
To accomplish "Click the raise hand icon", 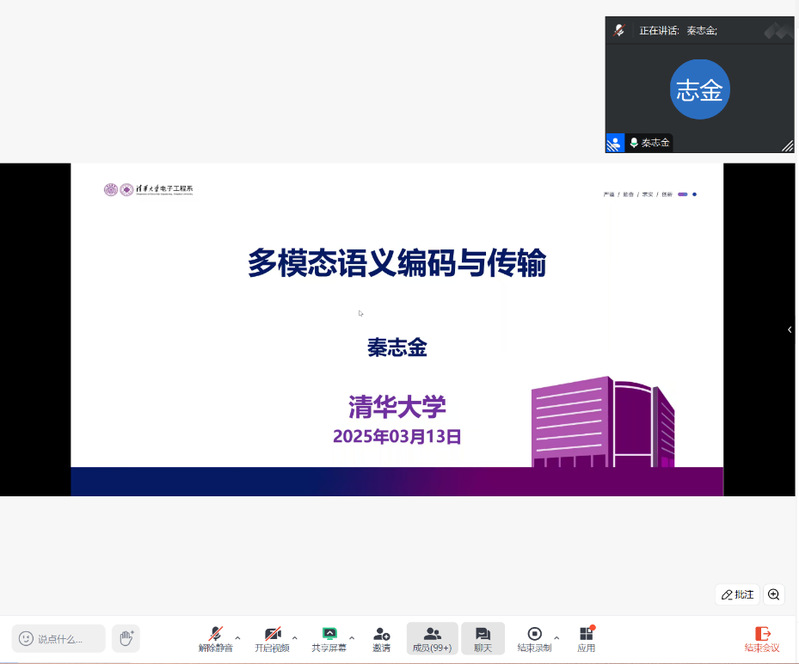I will pos(125,637).
